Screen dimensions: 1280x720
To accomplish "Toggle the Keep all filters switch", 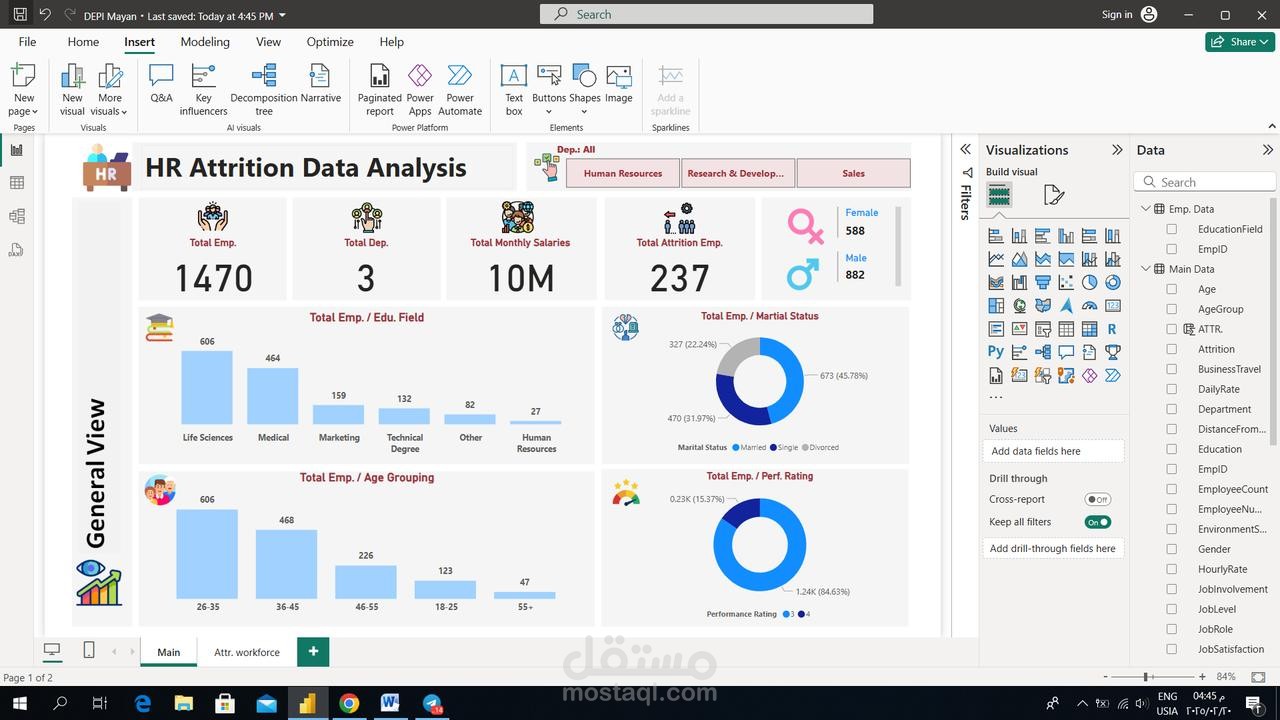I will click(1098, 522).
